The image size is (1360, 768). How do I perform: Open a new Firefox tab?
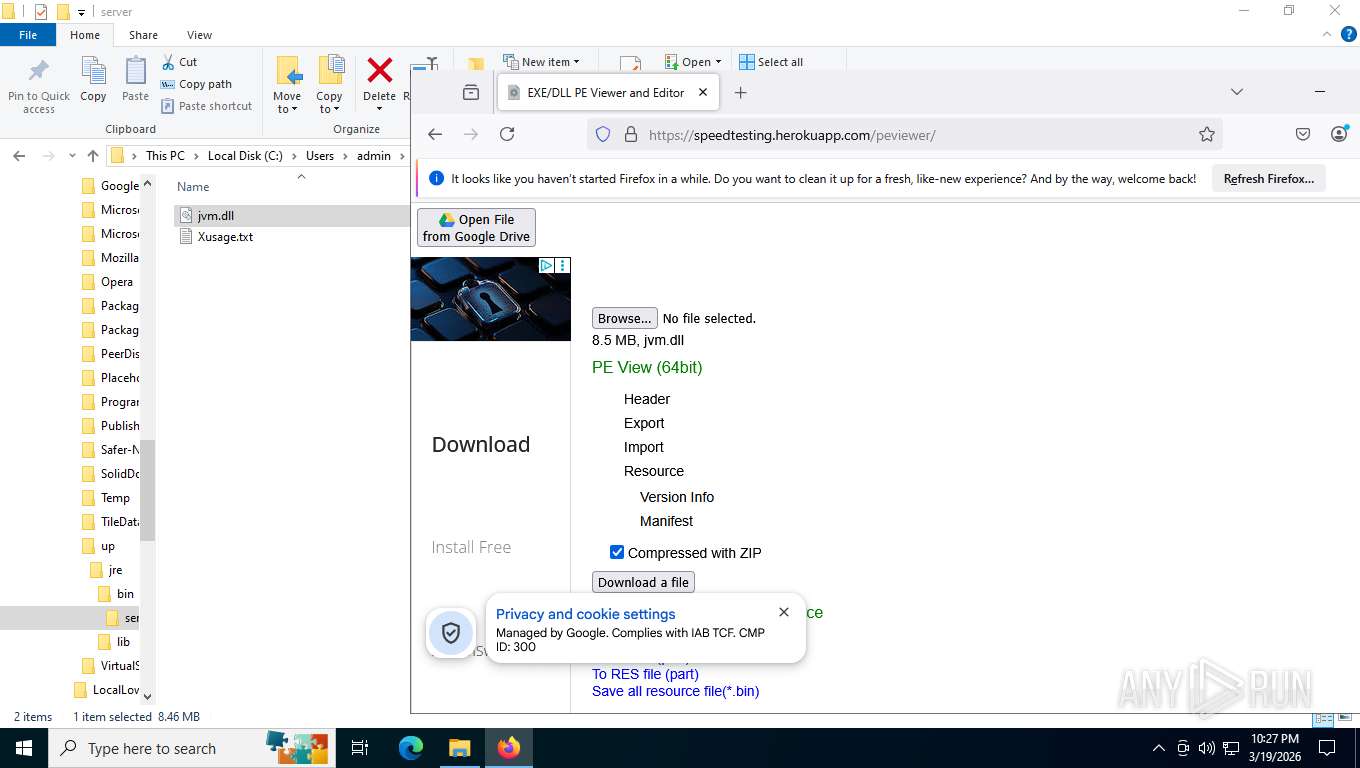click(741, 92)
